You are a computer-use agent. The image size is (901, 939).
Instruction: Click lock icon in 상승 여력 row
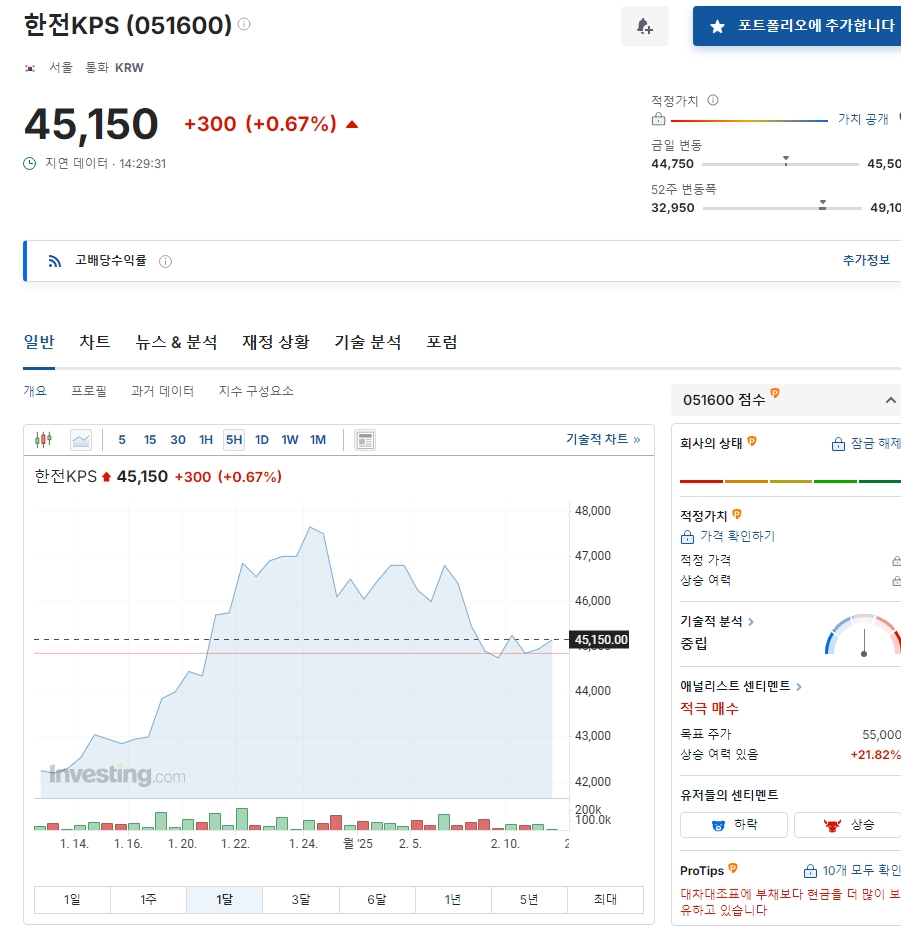click(x=896, y=581)
